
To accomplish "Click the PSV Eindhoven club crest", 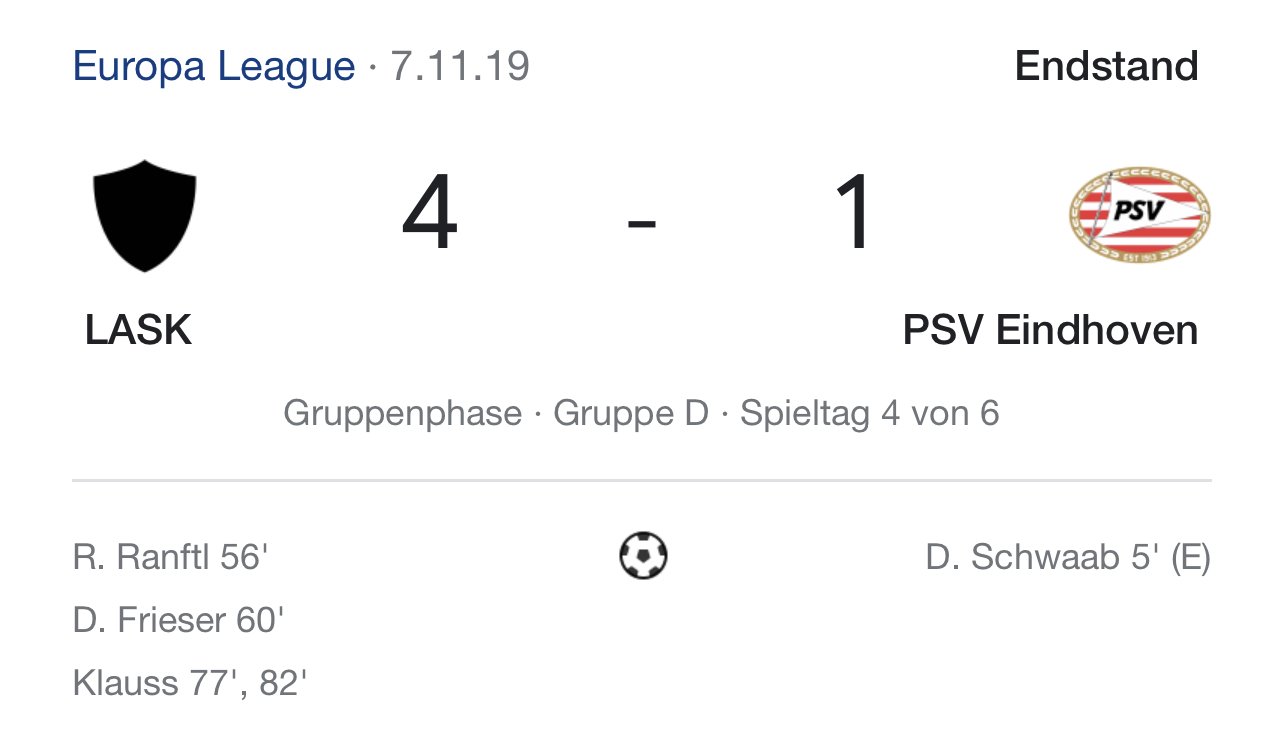I will tap(1140, 215).
